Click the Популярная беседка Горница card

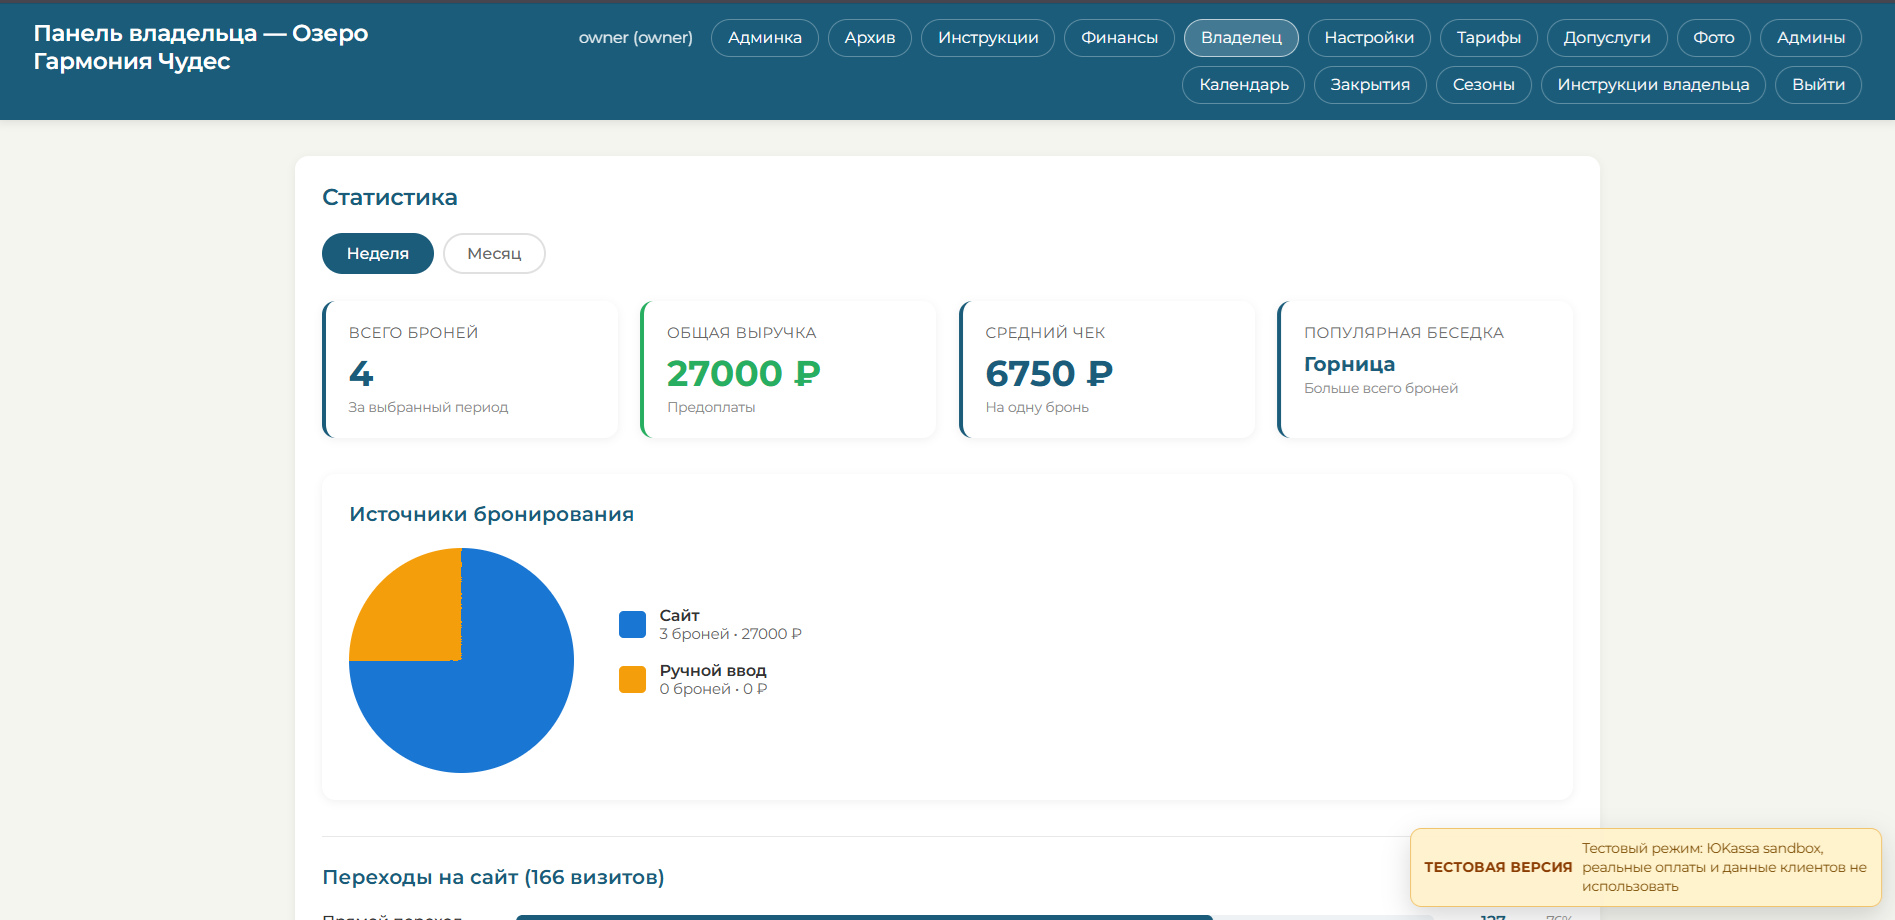[1425, 370]
